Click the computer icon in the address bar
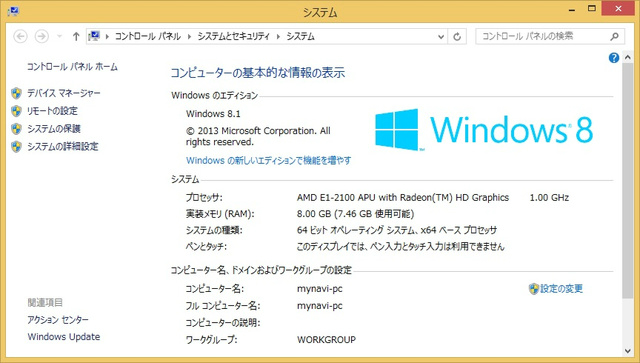Viewport: 640px width, 363px height. pos(94,36)
